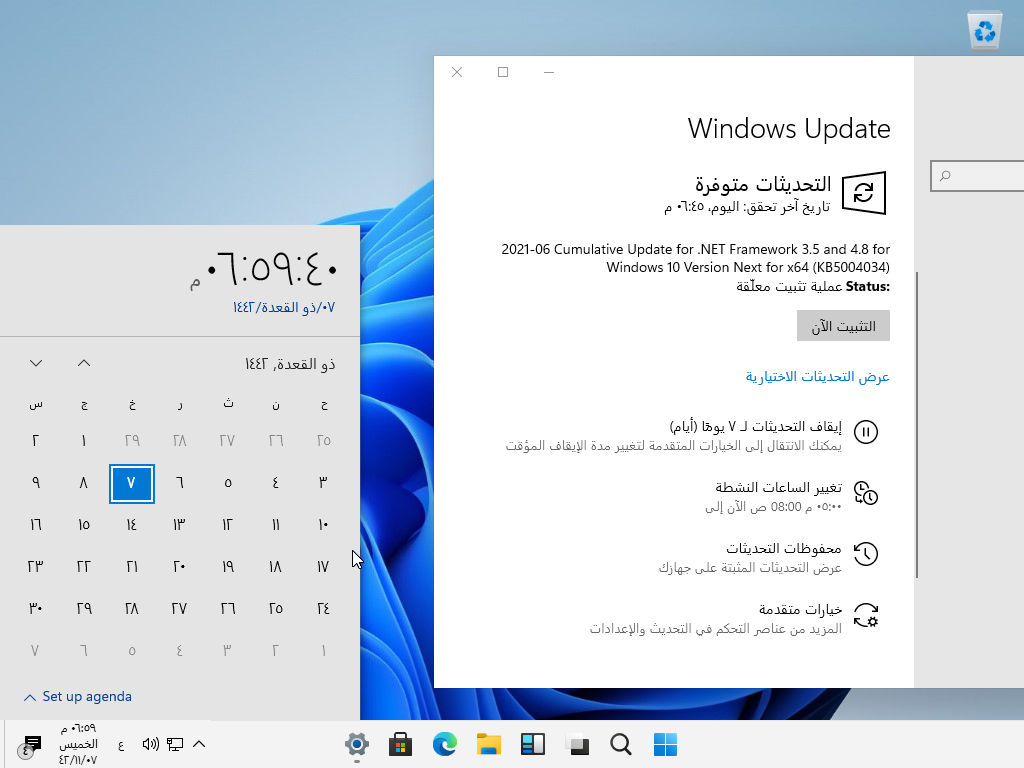The width and height of the screenshot is (1024, 768).
Task: Open the notification center icon
Action: click(29, 745)
